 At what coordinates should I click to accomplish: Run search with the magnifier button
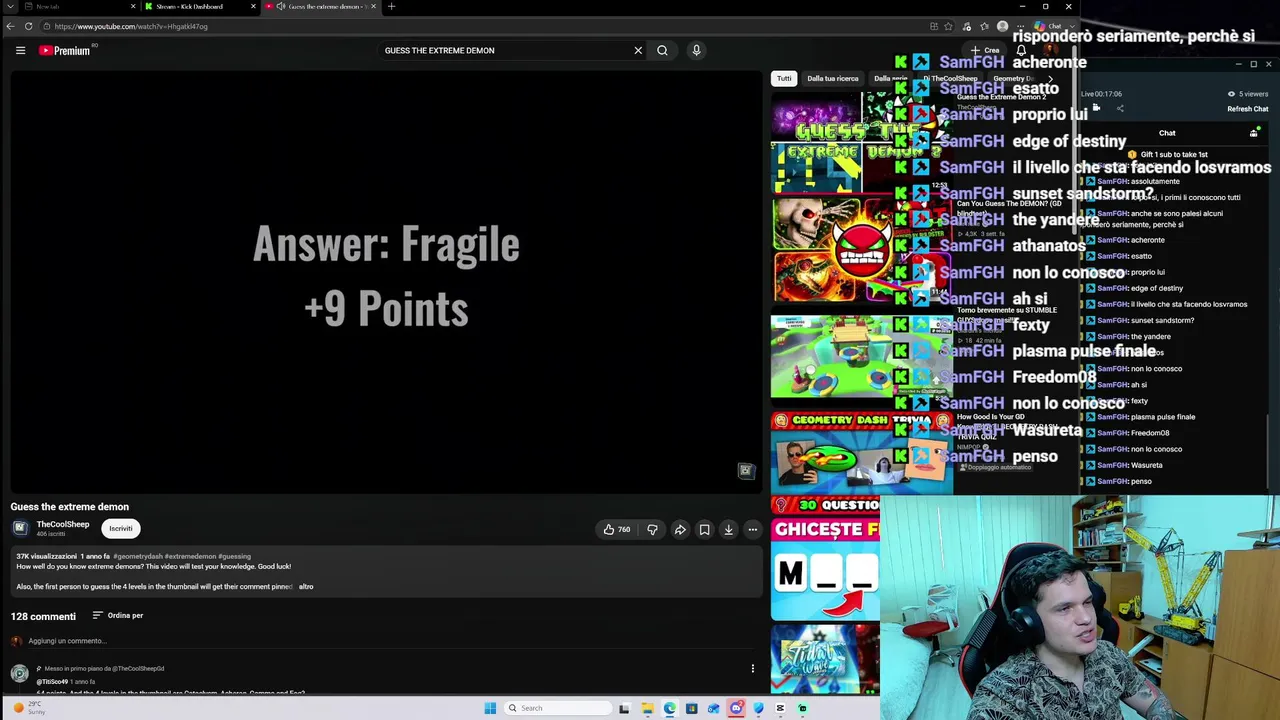tap(662, 50)
